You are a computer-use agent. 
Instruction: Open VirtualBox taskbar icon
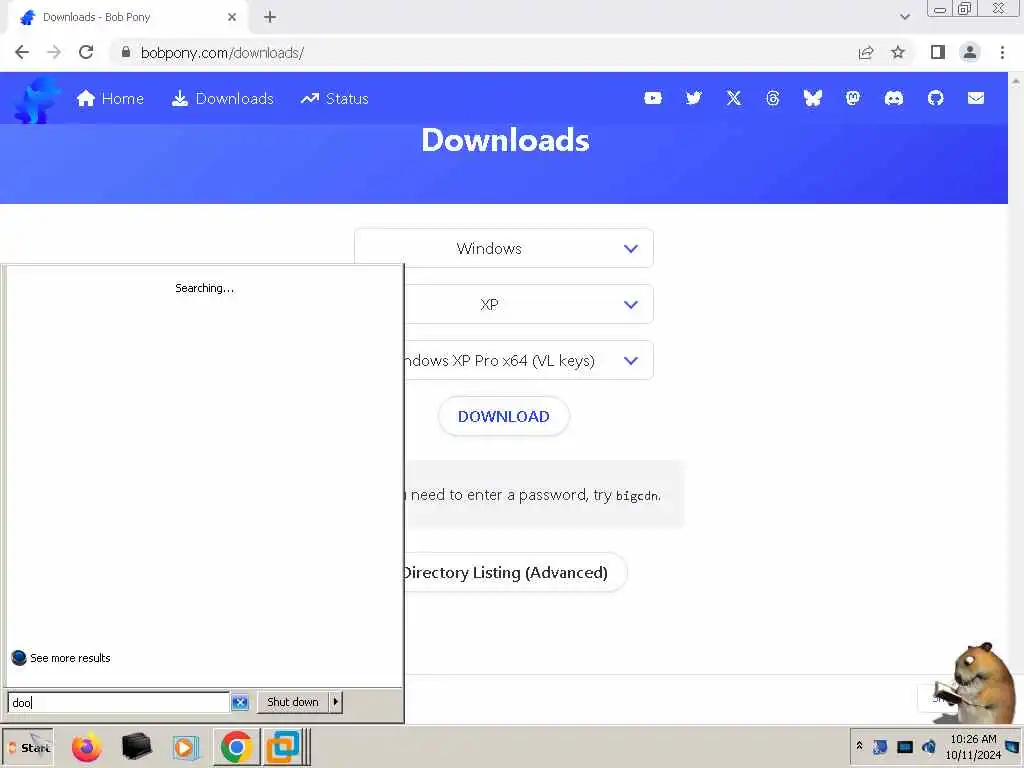[283, 746]
